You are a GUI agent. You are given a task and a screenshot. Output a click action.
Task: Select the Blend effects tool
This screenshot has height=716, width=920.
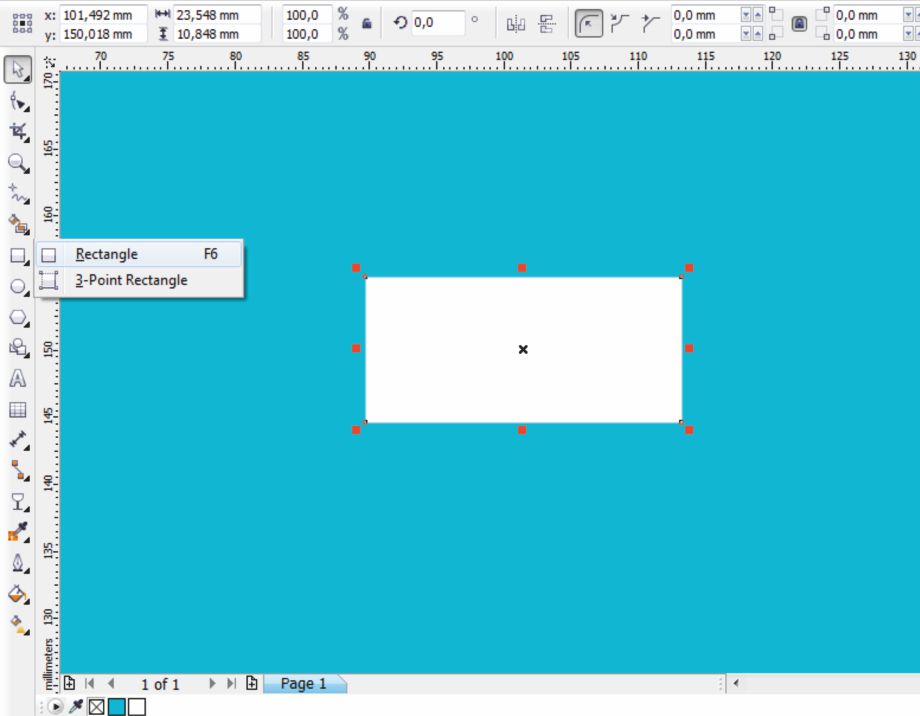click(19, 502)
